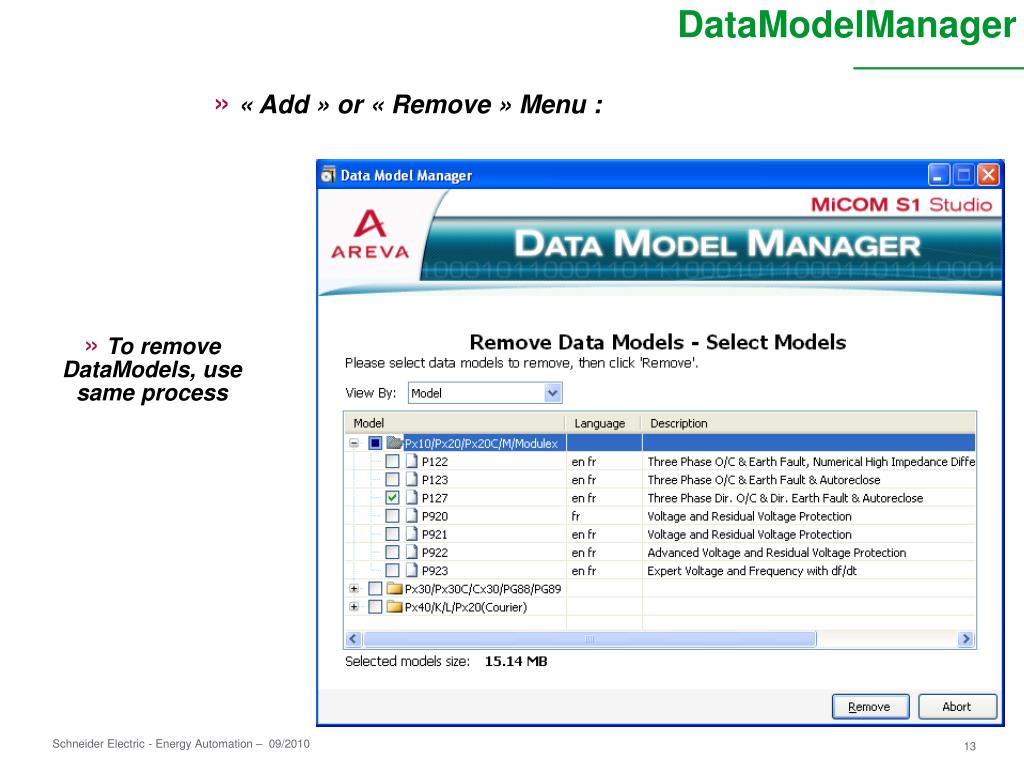Click the P923 document icon
The width and height of the screenshot is (1024, 768).
pos(411,571)
